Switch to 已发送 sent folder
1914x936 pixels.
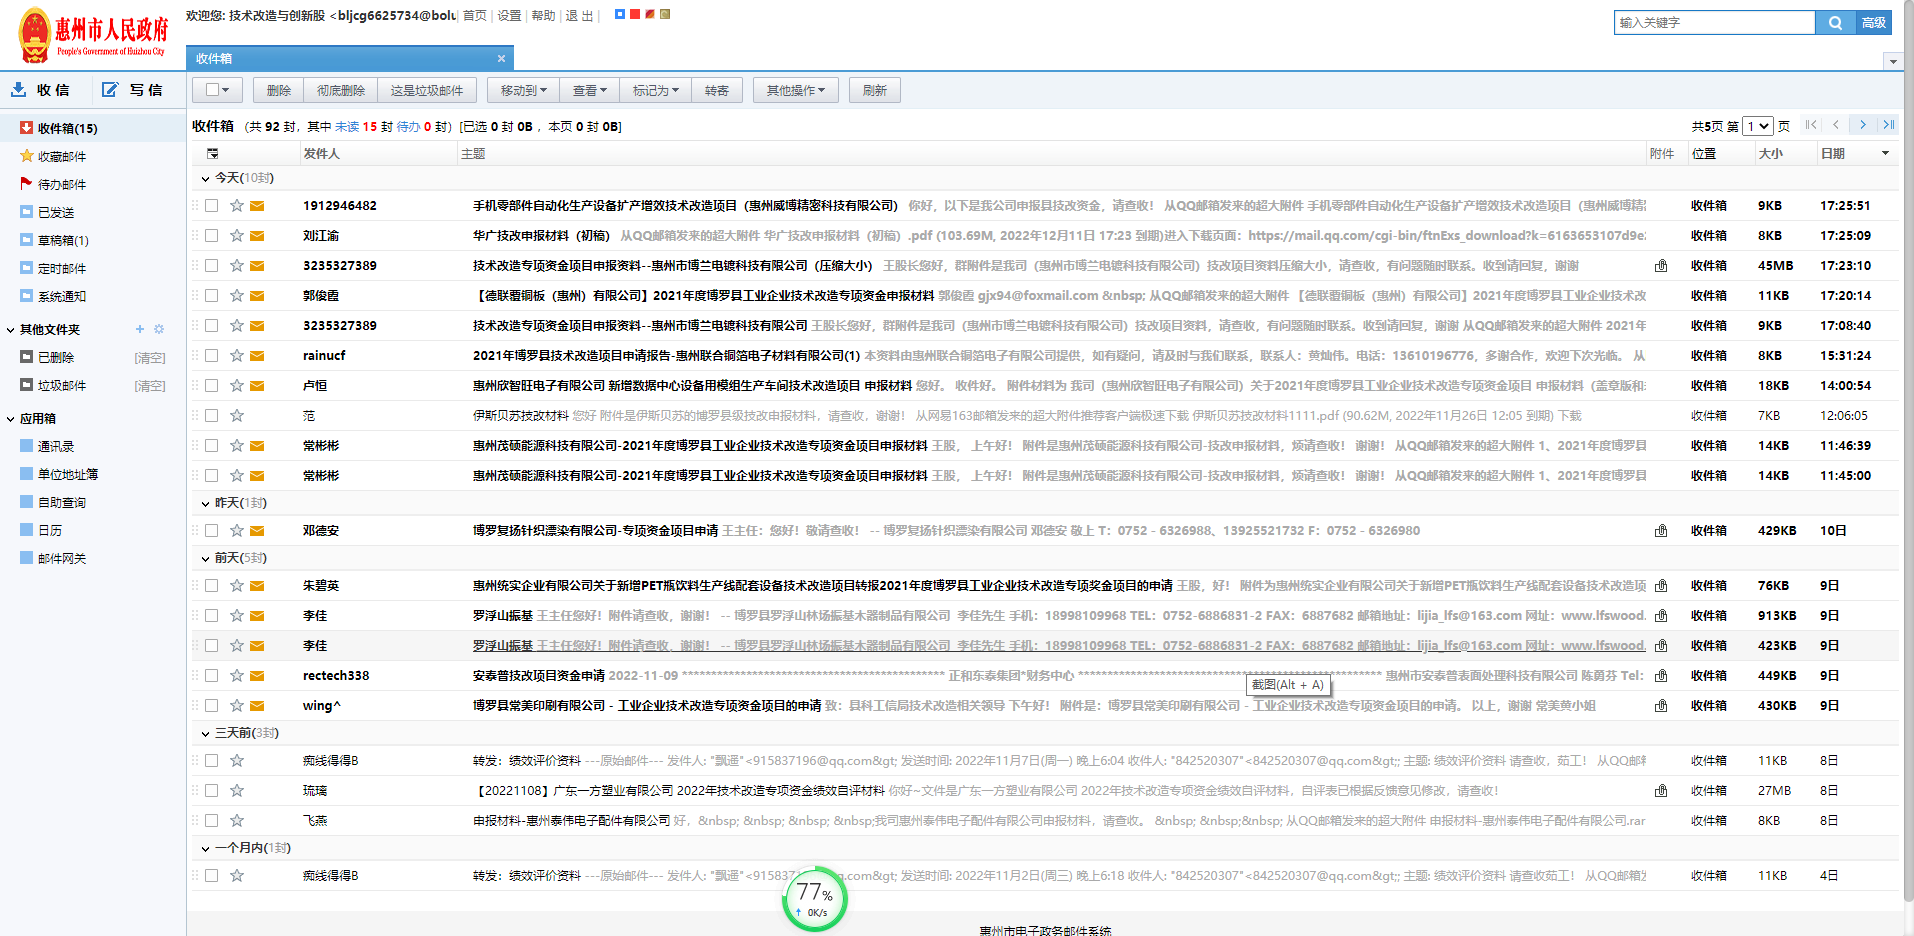[x=56, y=213]
